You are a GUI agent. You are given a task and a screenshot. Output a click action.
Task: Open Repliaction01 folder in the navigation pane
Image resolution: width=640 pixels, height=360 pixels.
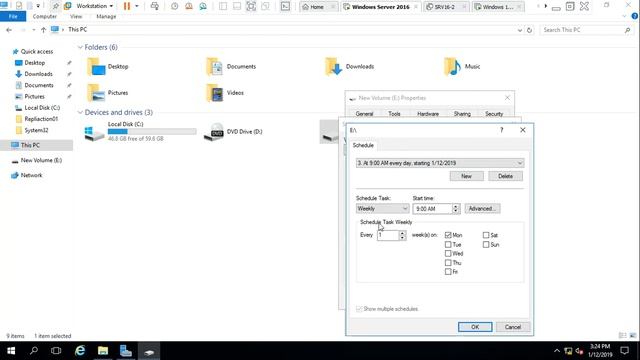pos(41,119)
